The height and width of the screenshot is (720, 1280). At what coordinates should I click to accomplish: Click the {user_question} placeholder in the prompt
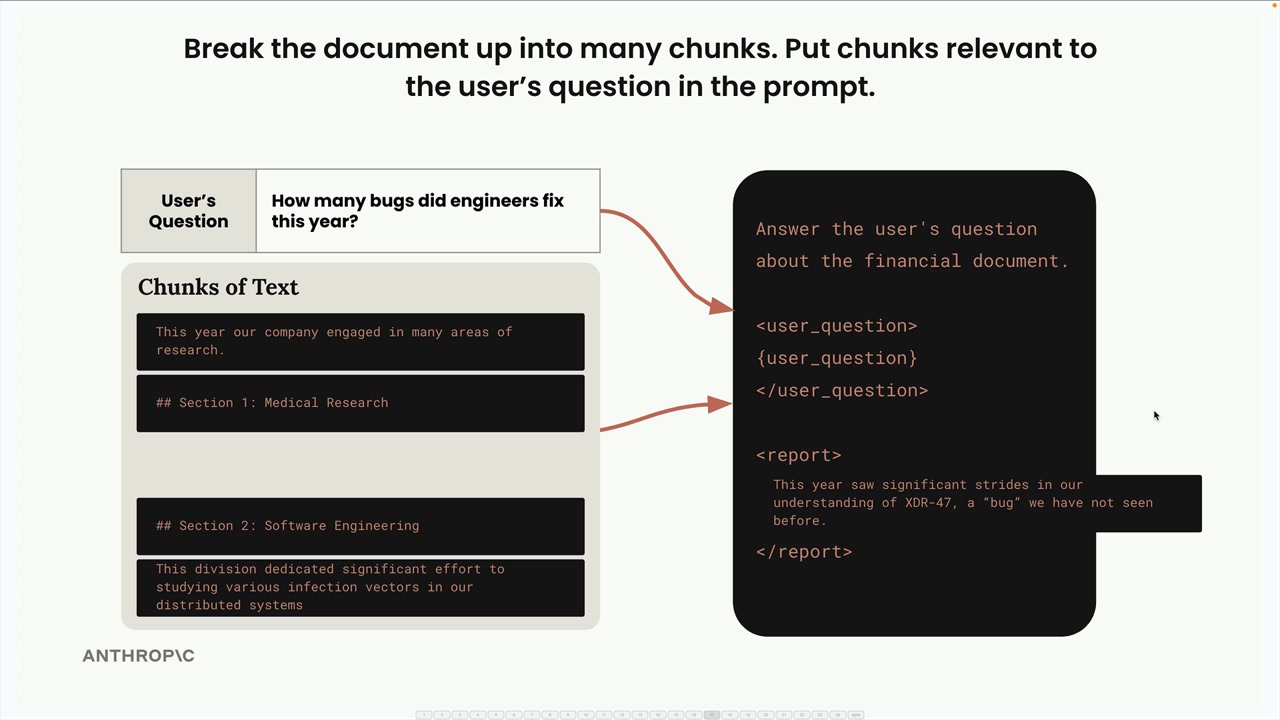(836, 358)
